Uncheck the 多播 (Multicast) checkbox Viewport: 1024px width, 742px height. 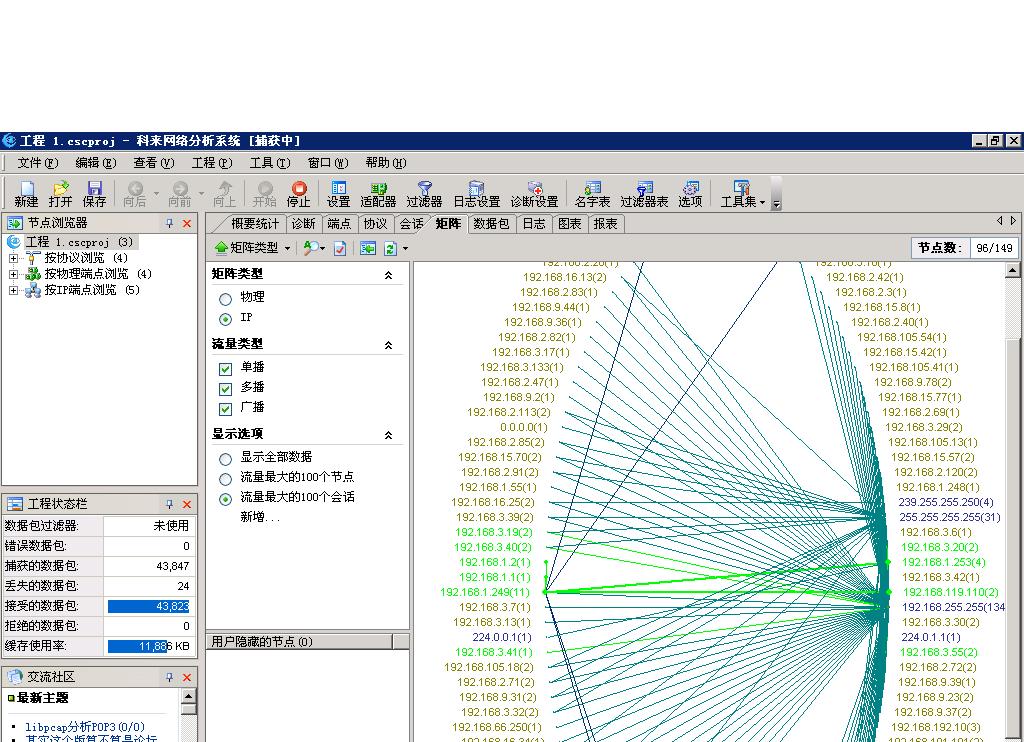tap(225, 388)
